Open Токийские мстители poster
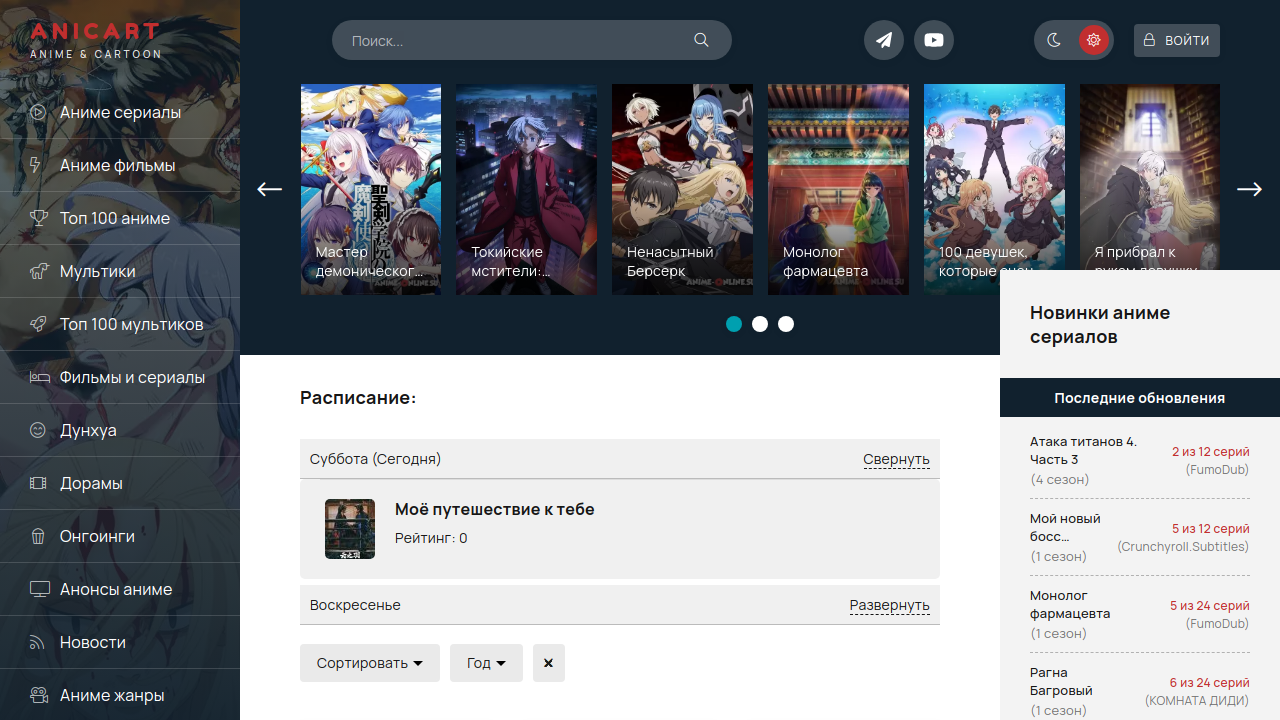Screen dimensions: 1280x720 coord(526,189)
